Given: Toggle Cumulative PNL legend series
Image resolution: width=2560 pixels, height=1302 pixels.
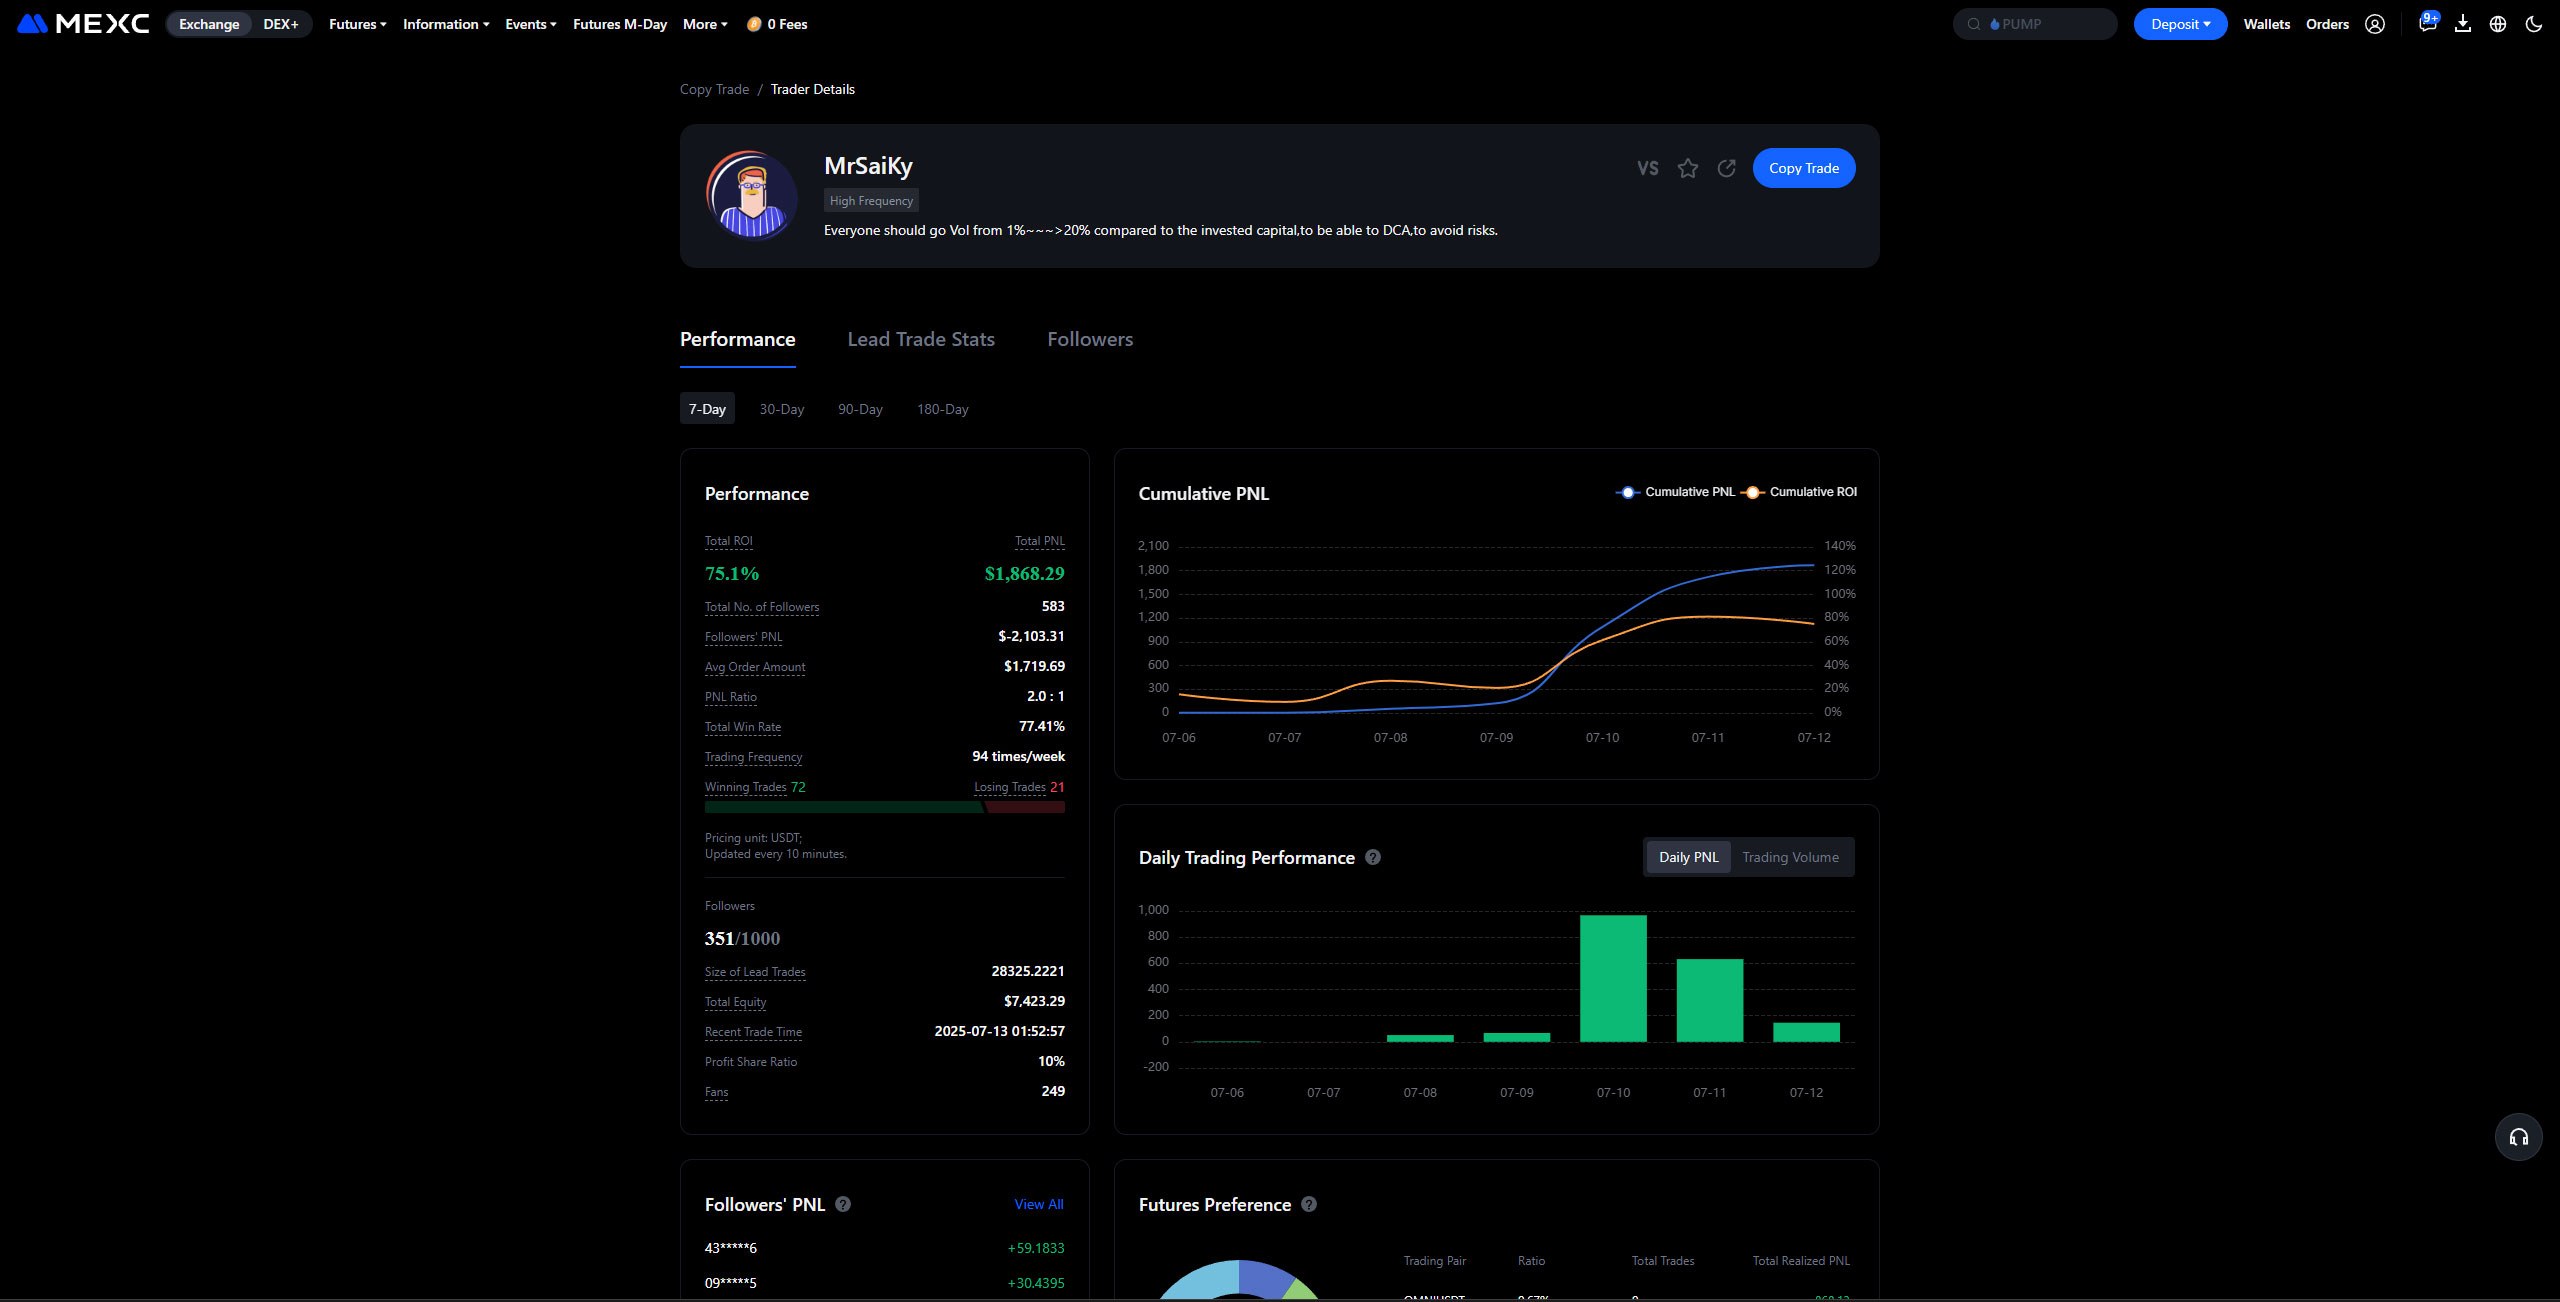Looking at the screenshot, I should 1675,492.
